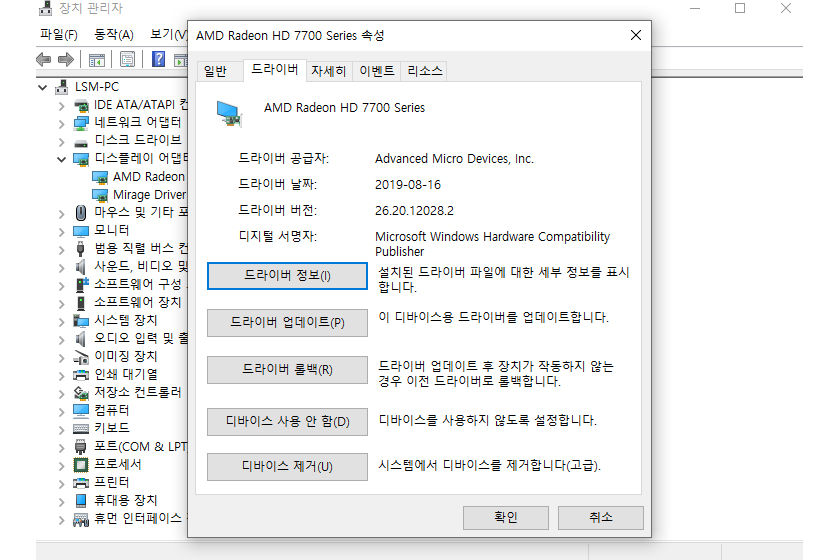Collapse the 디스플레이 어댑터 node
Screen dimensions: 840x560
(62, 159)
